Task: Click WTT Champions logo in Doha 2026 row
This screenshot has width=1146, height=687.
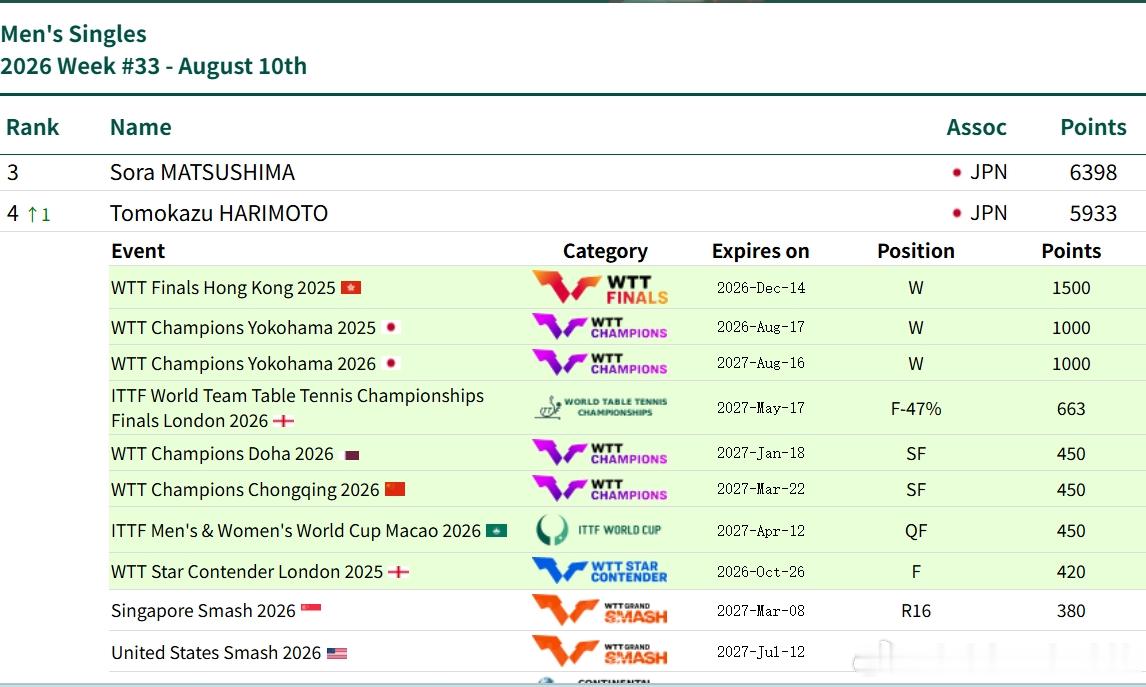Action: click(600, 453)
